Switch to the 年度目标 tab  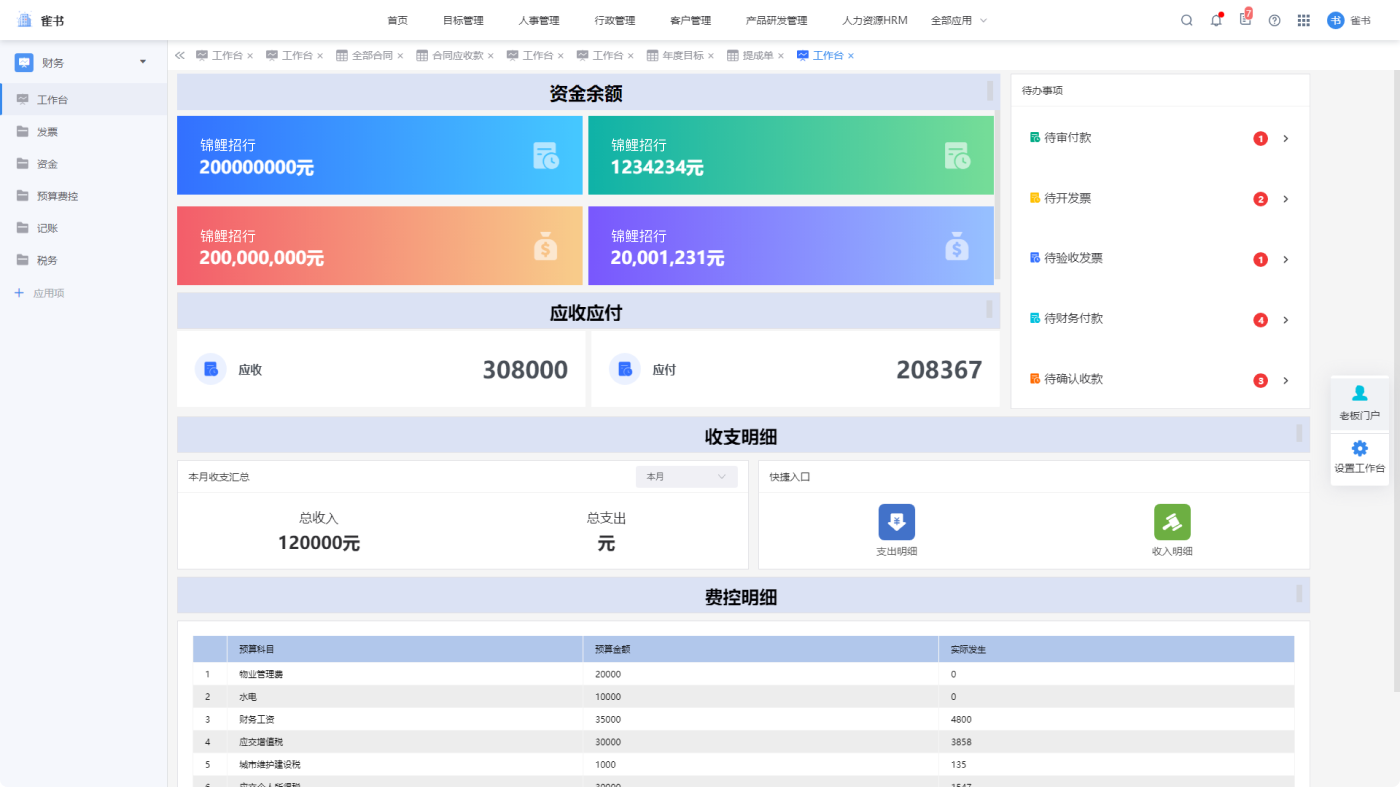[x=675, y=56]
